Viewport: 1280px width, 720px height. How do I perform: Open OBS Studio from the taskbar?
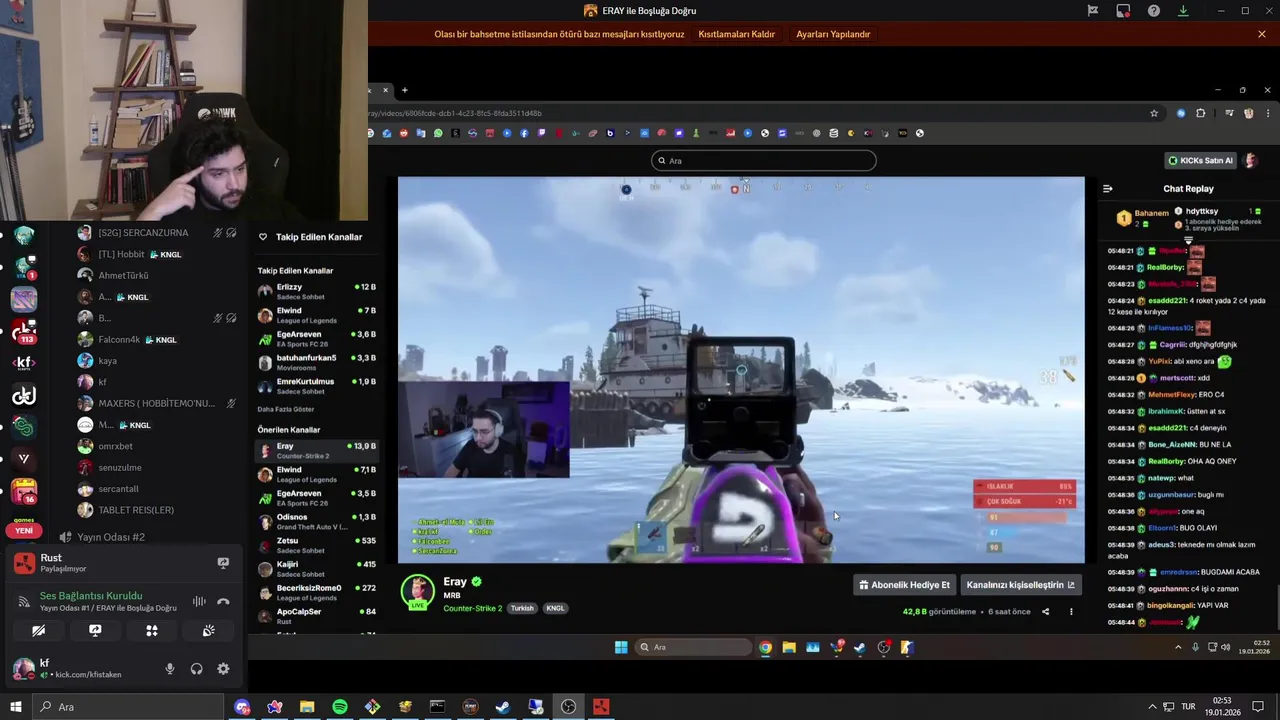(568, 707)
